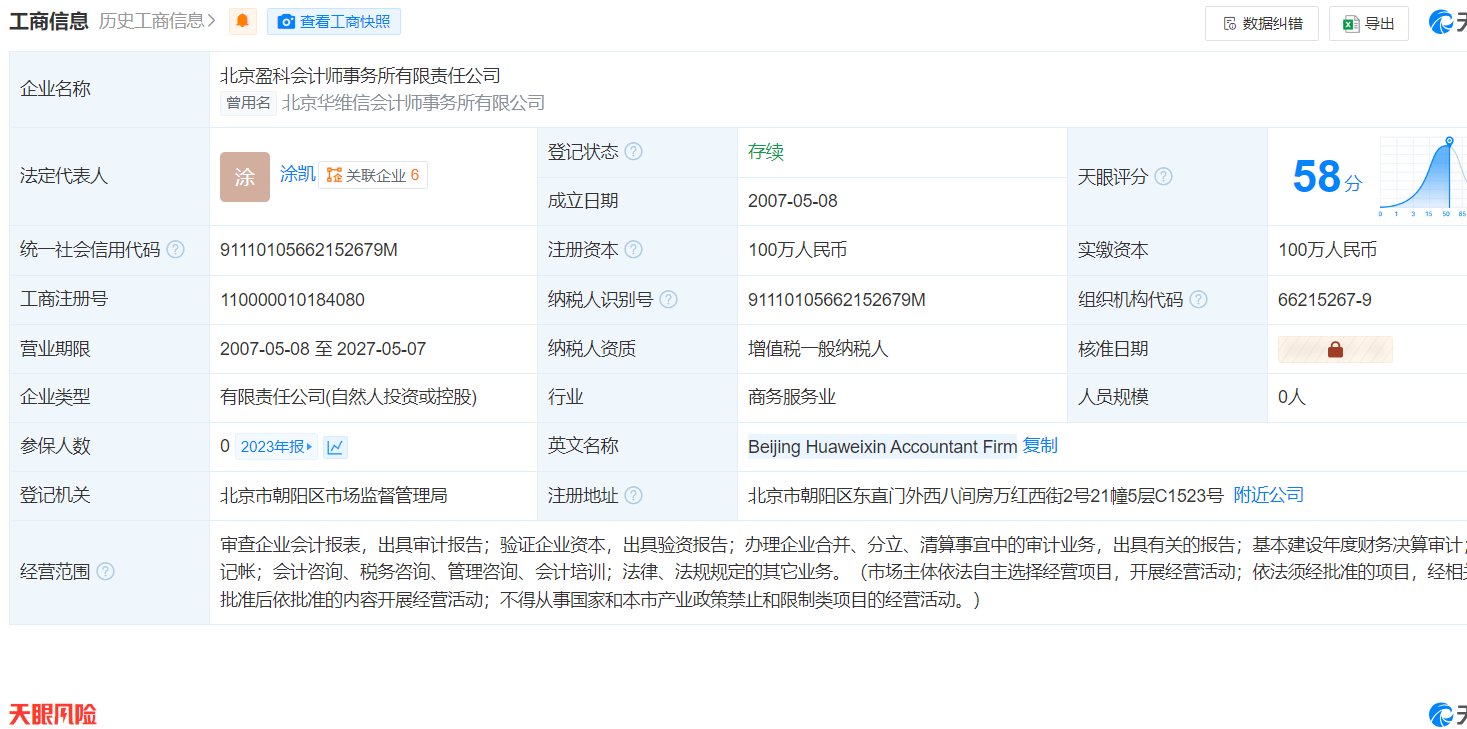Image resolution: width=1467 pixels, height=729 pixels.
Task: Click help icon next to 登记状态
Action: [x=634, y=152]
